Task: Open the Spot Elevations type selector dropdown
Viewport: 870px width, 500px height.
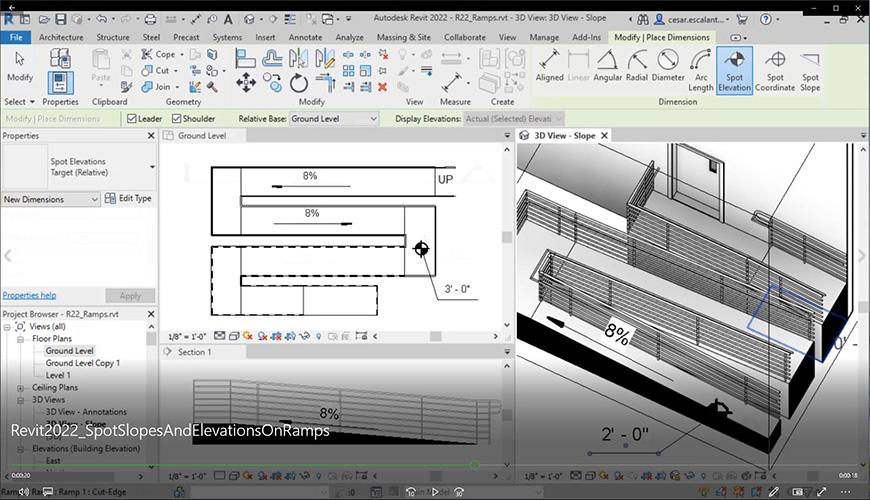Action: tap(152, 166)
